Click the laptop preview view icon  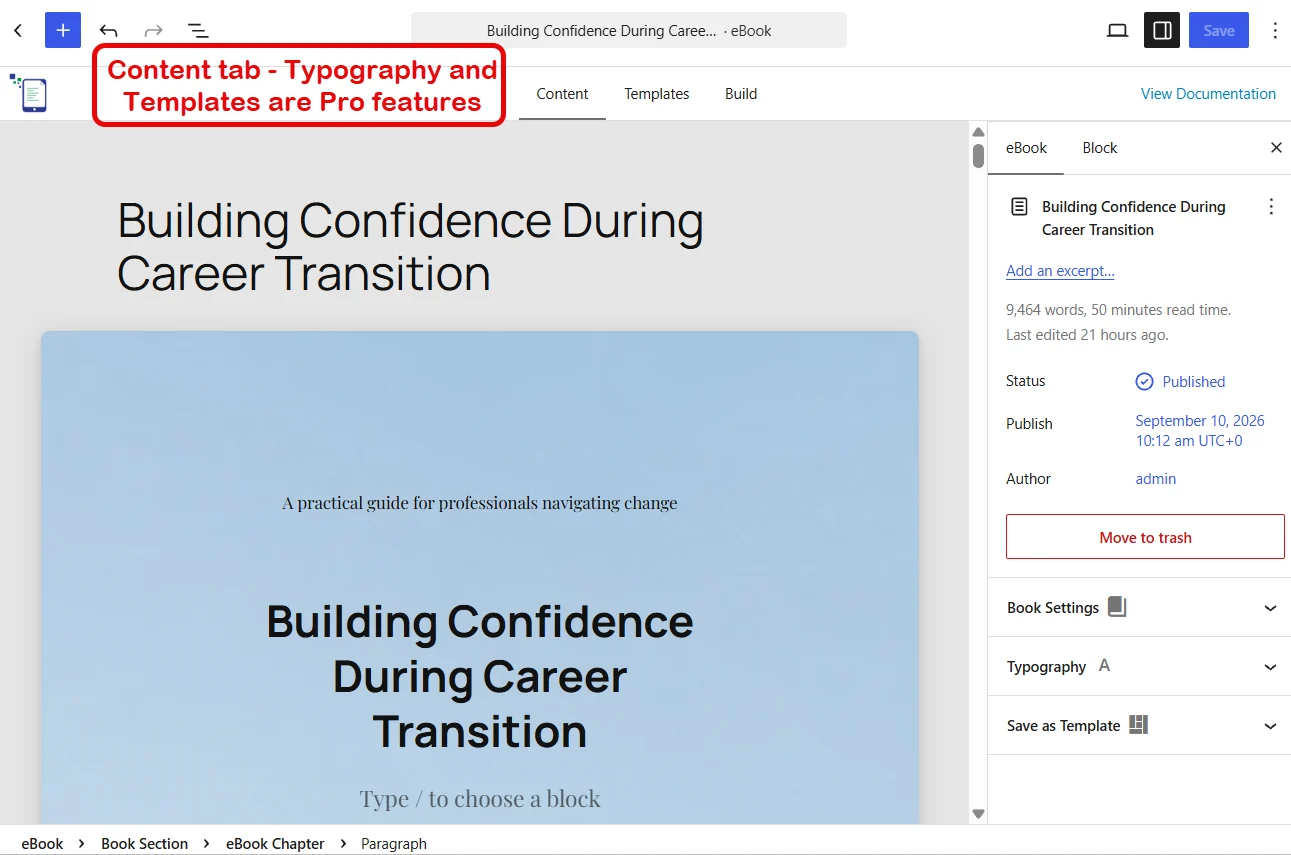click(1118, 31)
